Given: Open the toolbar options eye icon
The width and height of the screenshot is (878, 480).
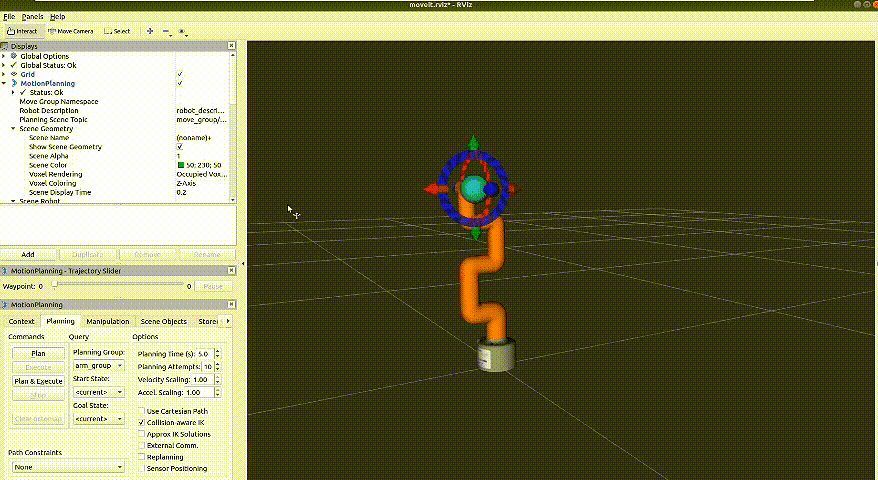Looking at the screenshot, I should pos(181,31).
